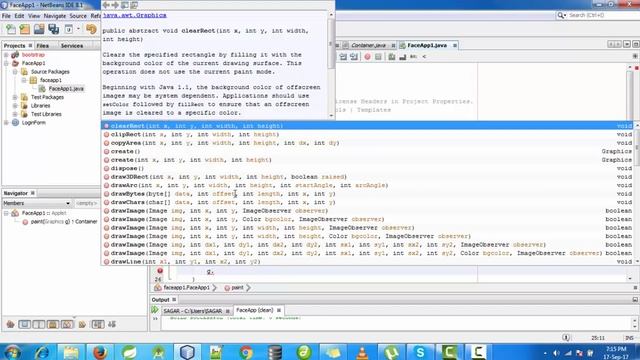Open VLC from the taskbar
Image resolution: width=640 pixels, height=360 pixels.
pyautogui.click(x=362, y=352)
